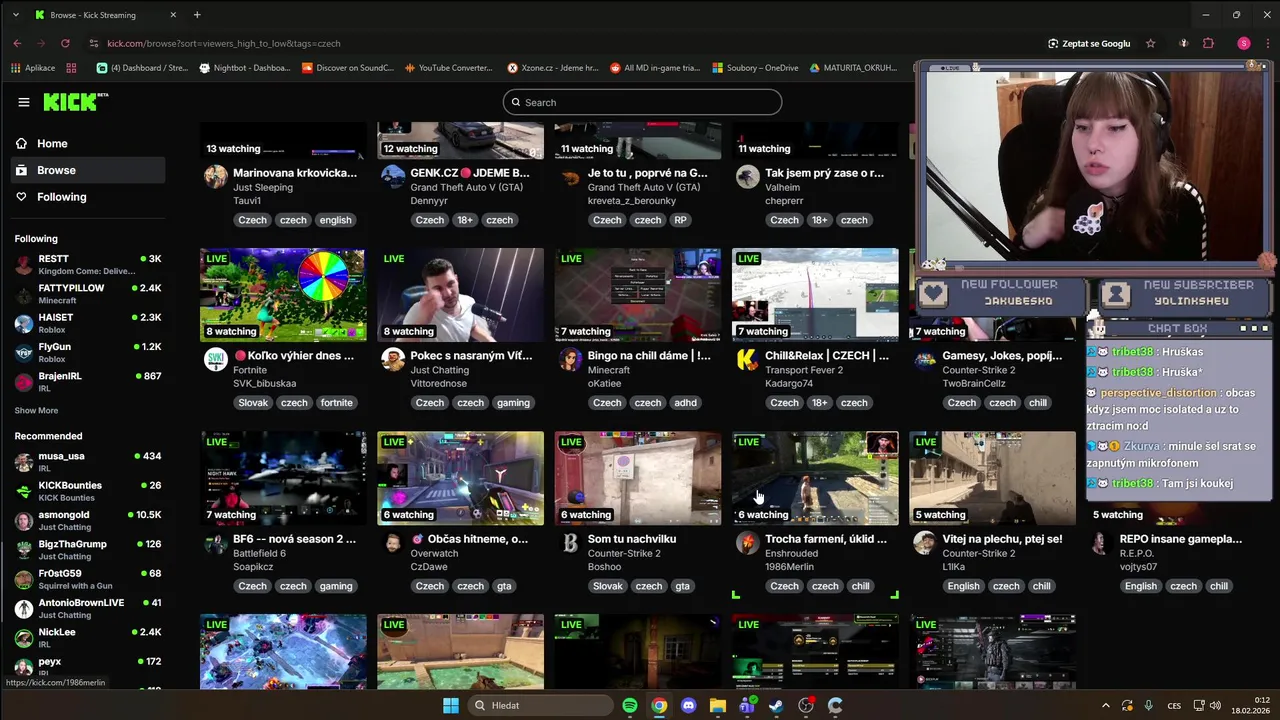This screenshot has height=720, width=1280.
Task: Open Discord from taskbar
Action: point(688,705)
